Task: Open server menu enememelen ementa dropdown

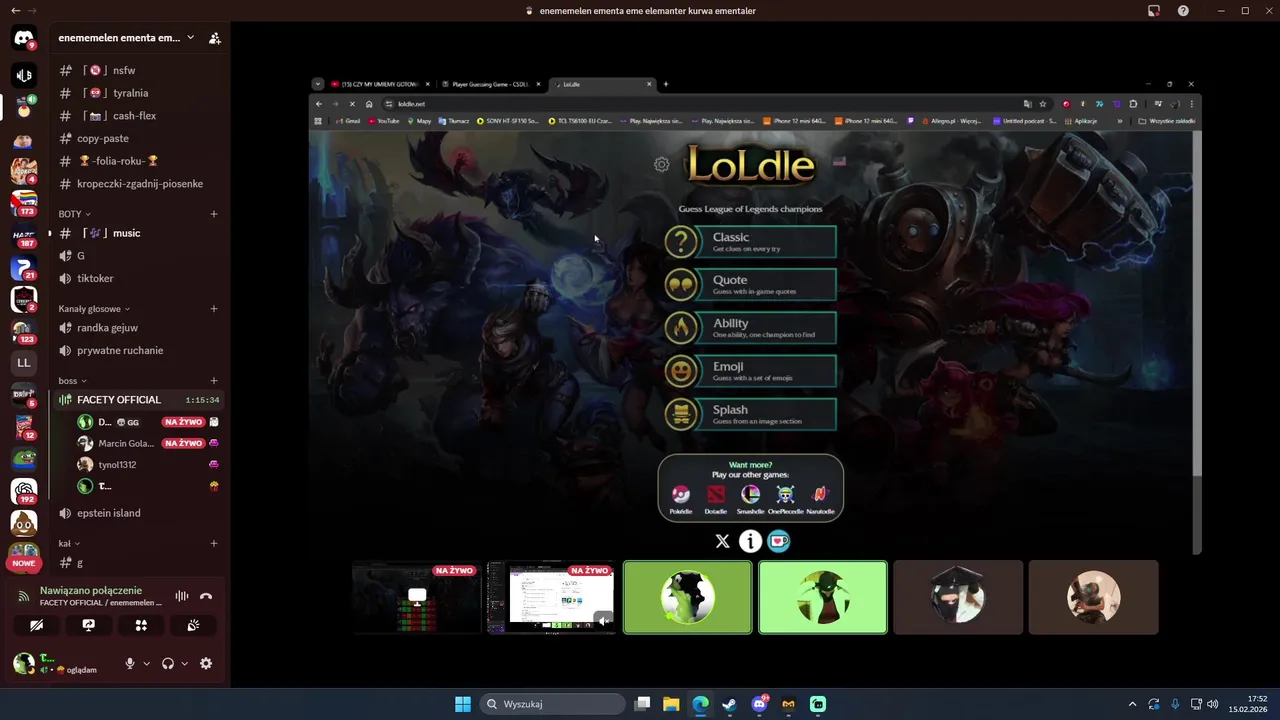Action: pyautogui.click(x=126, y=38)
